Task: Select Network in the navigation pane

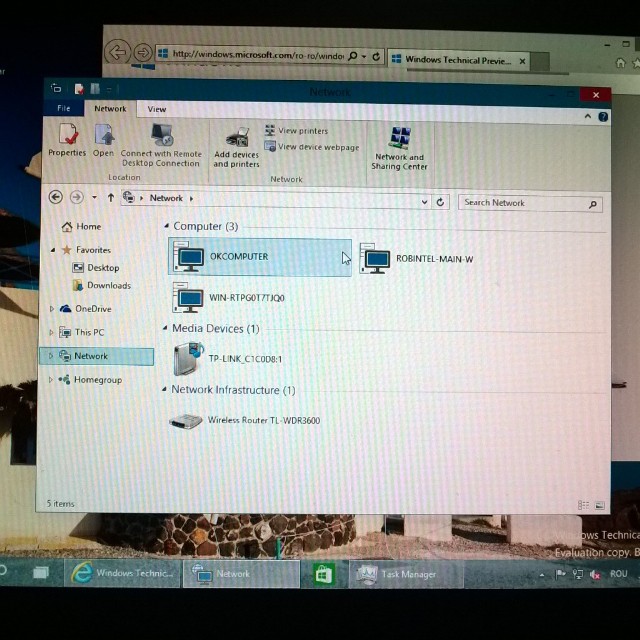Action: tap(97, 356)
